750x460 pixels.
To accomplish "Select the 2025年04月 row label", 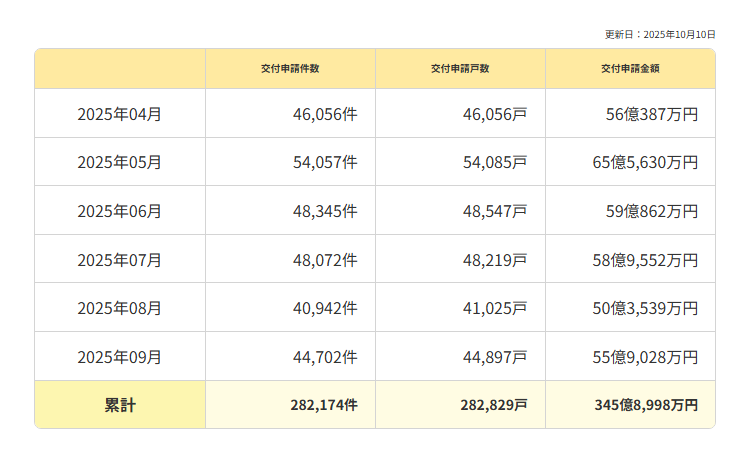I will [x=120, y=114].
